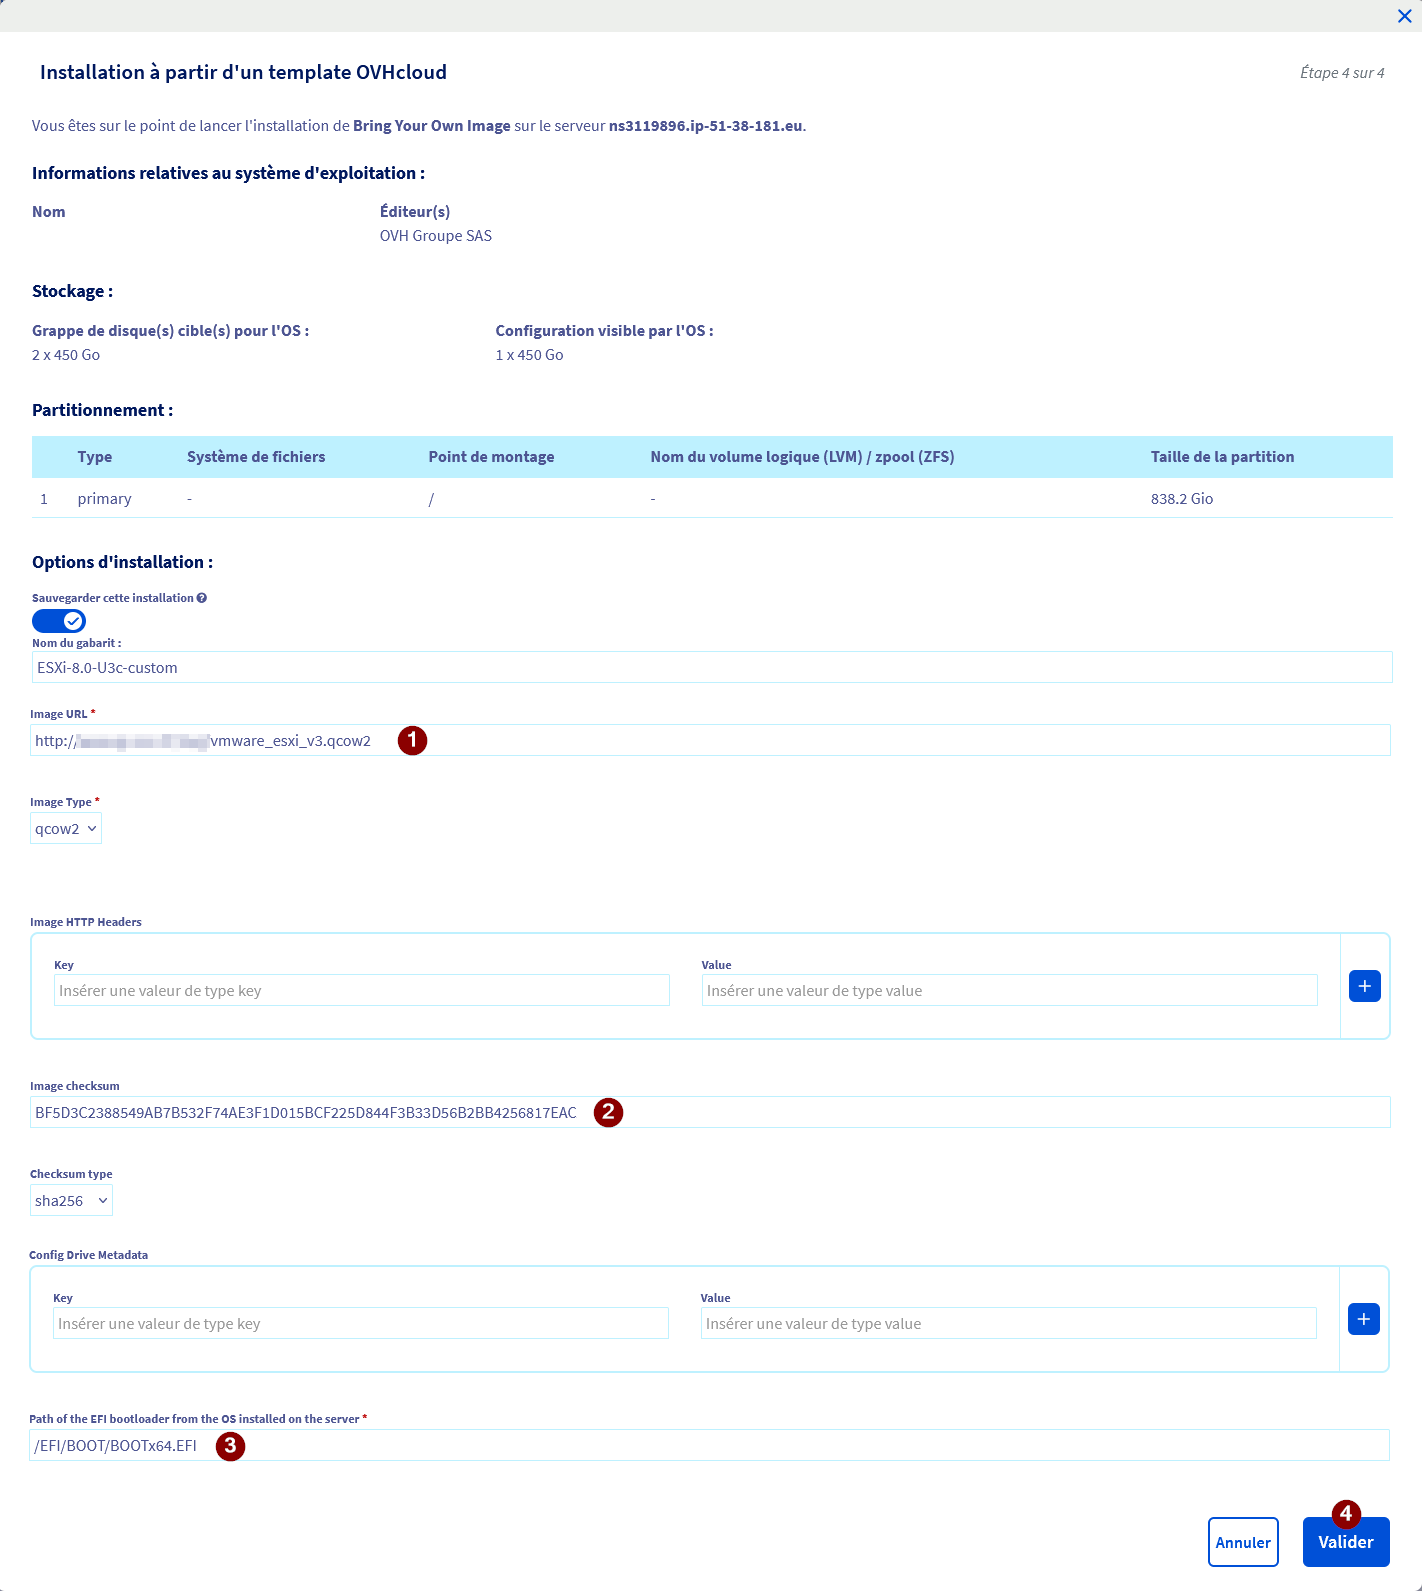Confirm installation with Valider button

(1346, 1542)
